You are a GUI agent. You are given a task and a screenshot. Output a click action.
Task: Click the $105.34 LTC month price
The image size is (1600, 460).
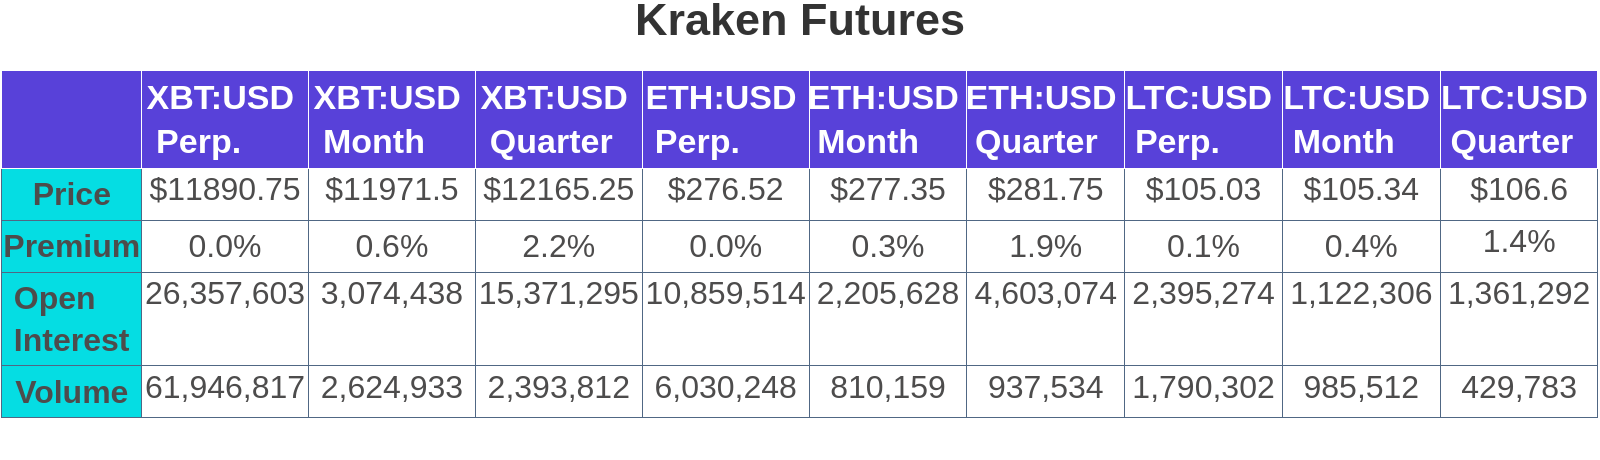coord(1360,190)
